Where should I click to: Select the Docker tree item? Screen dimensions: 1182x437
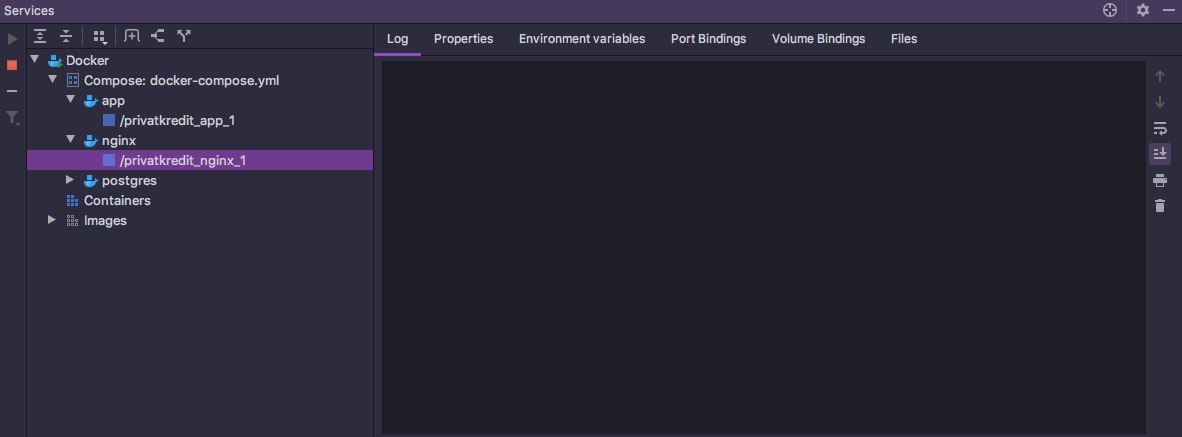[87, 60]
